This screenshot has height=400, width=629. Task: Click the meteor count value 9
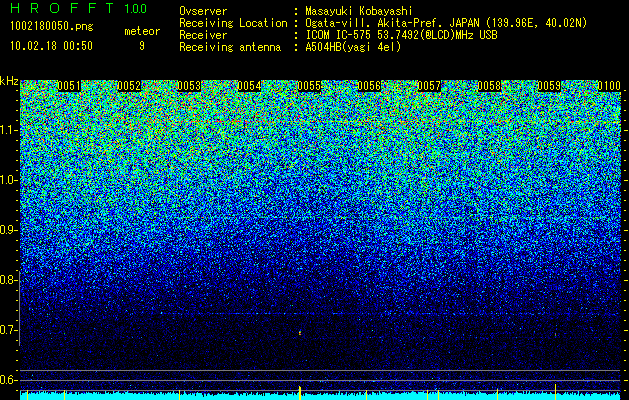142,46
